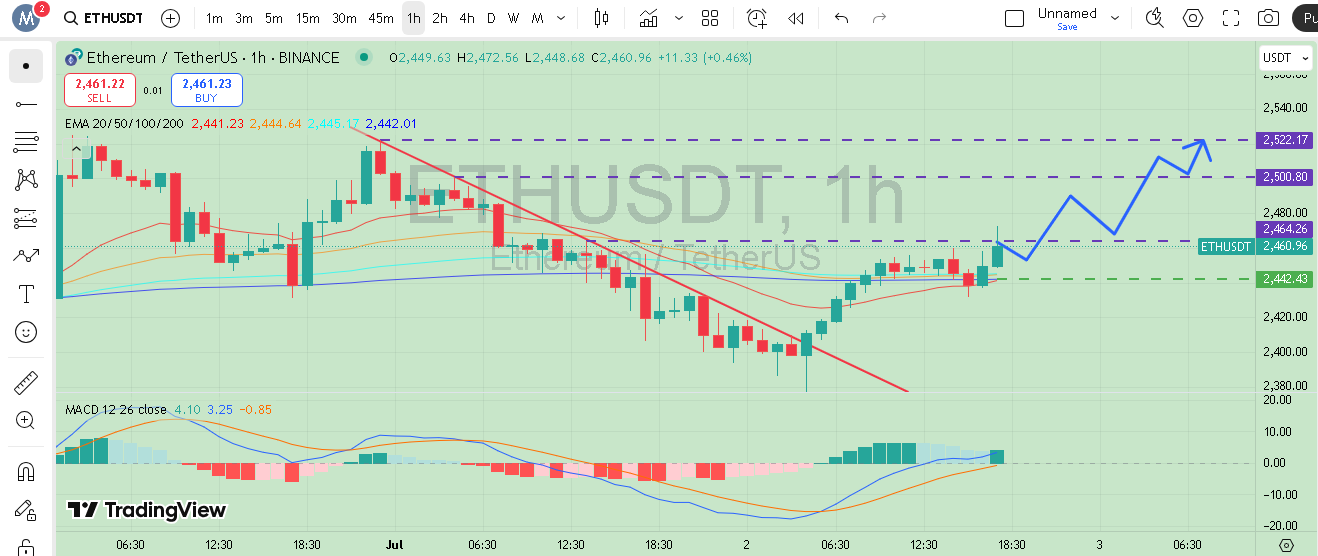Open the layout setup square icon
1318x556 pixels.
1014,18
